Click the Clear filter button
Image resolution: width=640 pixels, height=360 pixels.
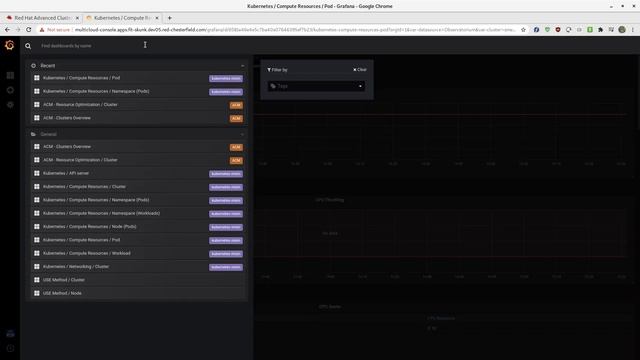click(360, 70)
